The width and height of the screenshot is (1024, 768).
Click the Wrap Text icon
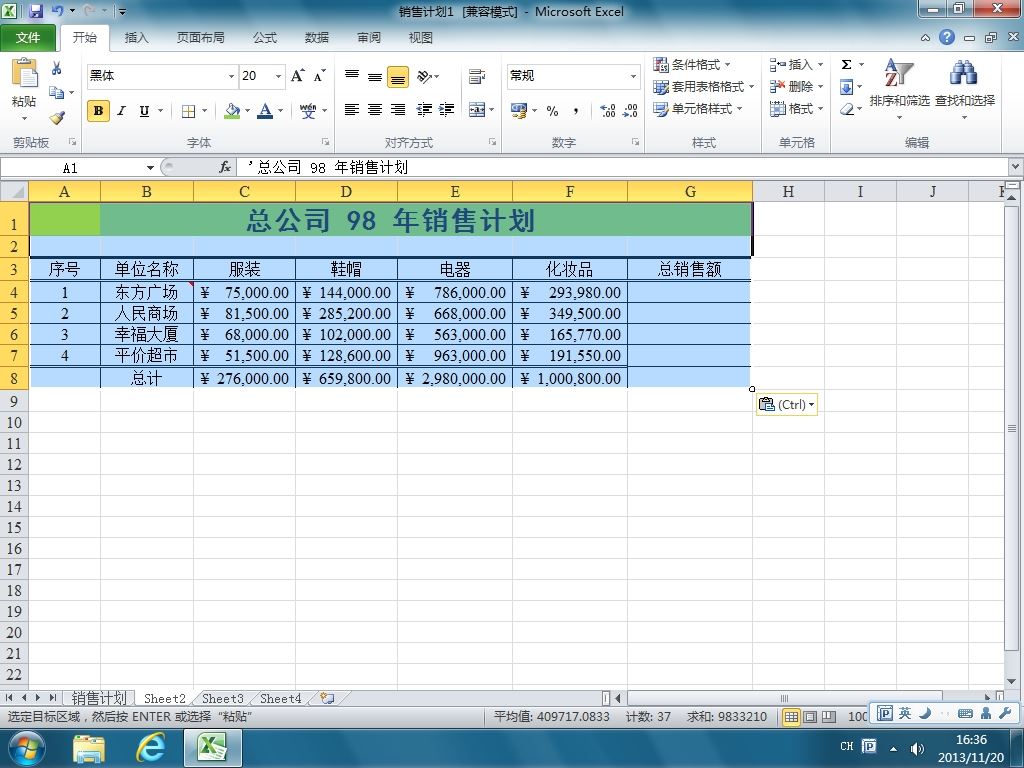pyautogui.click(x=477, y=76)
